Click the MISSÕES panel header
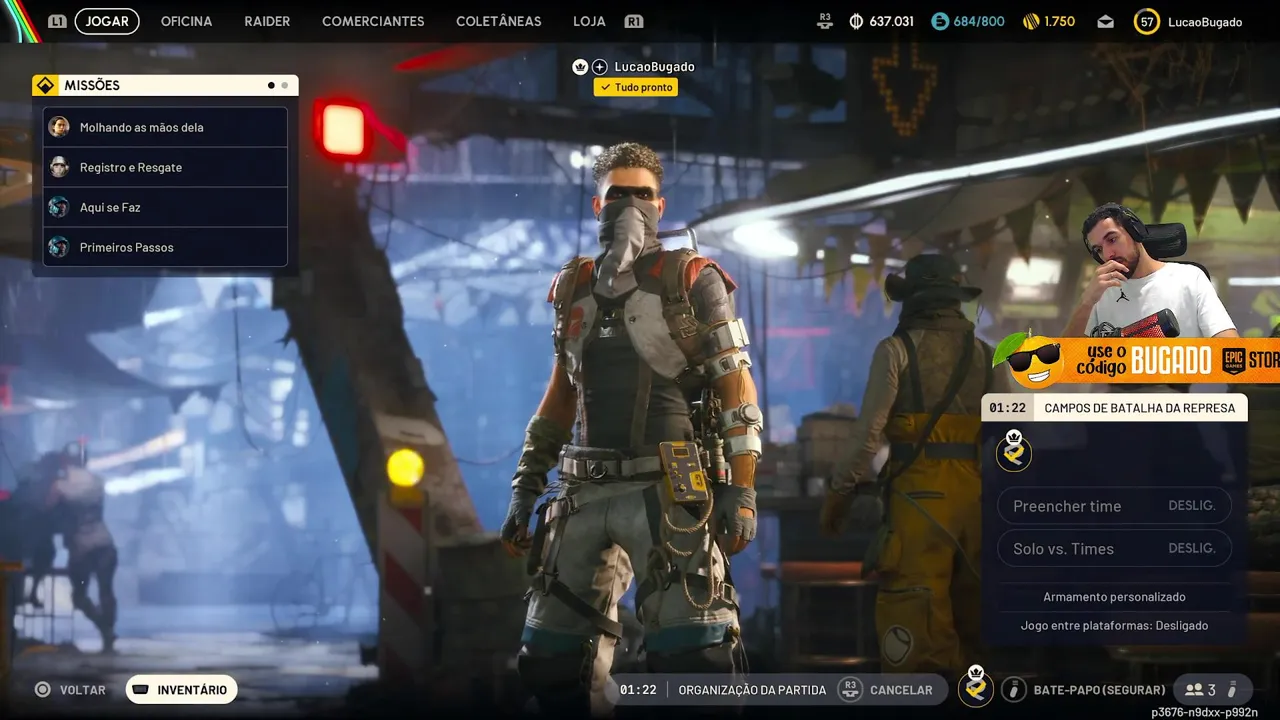The image size is (1280, 720). point(165,85)
